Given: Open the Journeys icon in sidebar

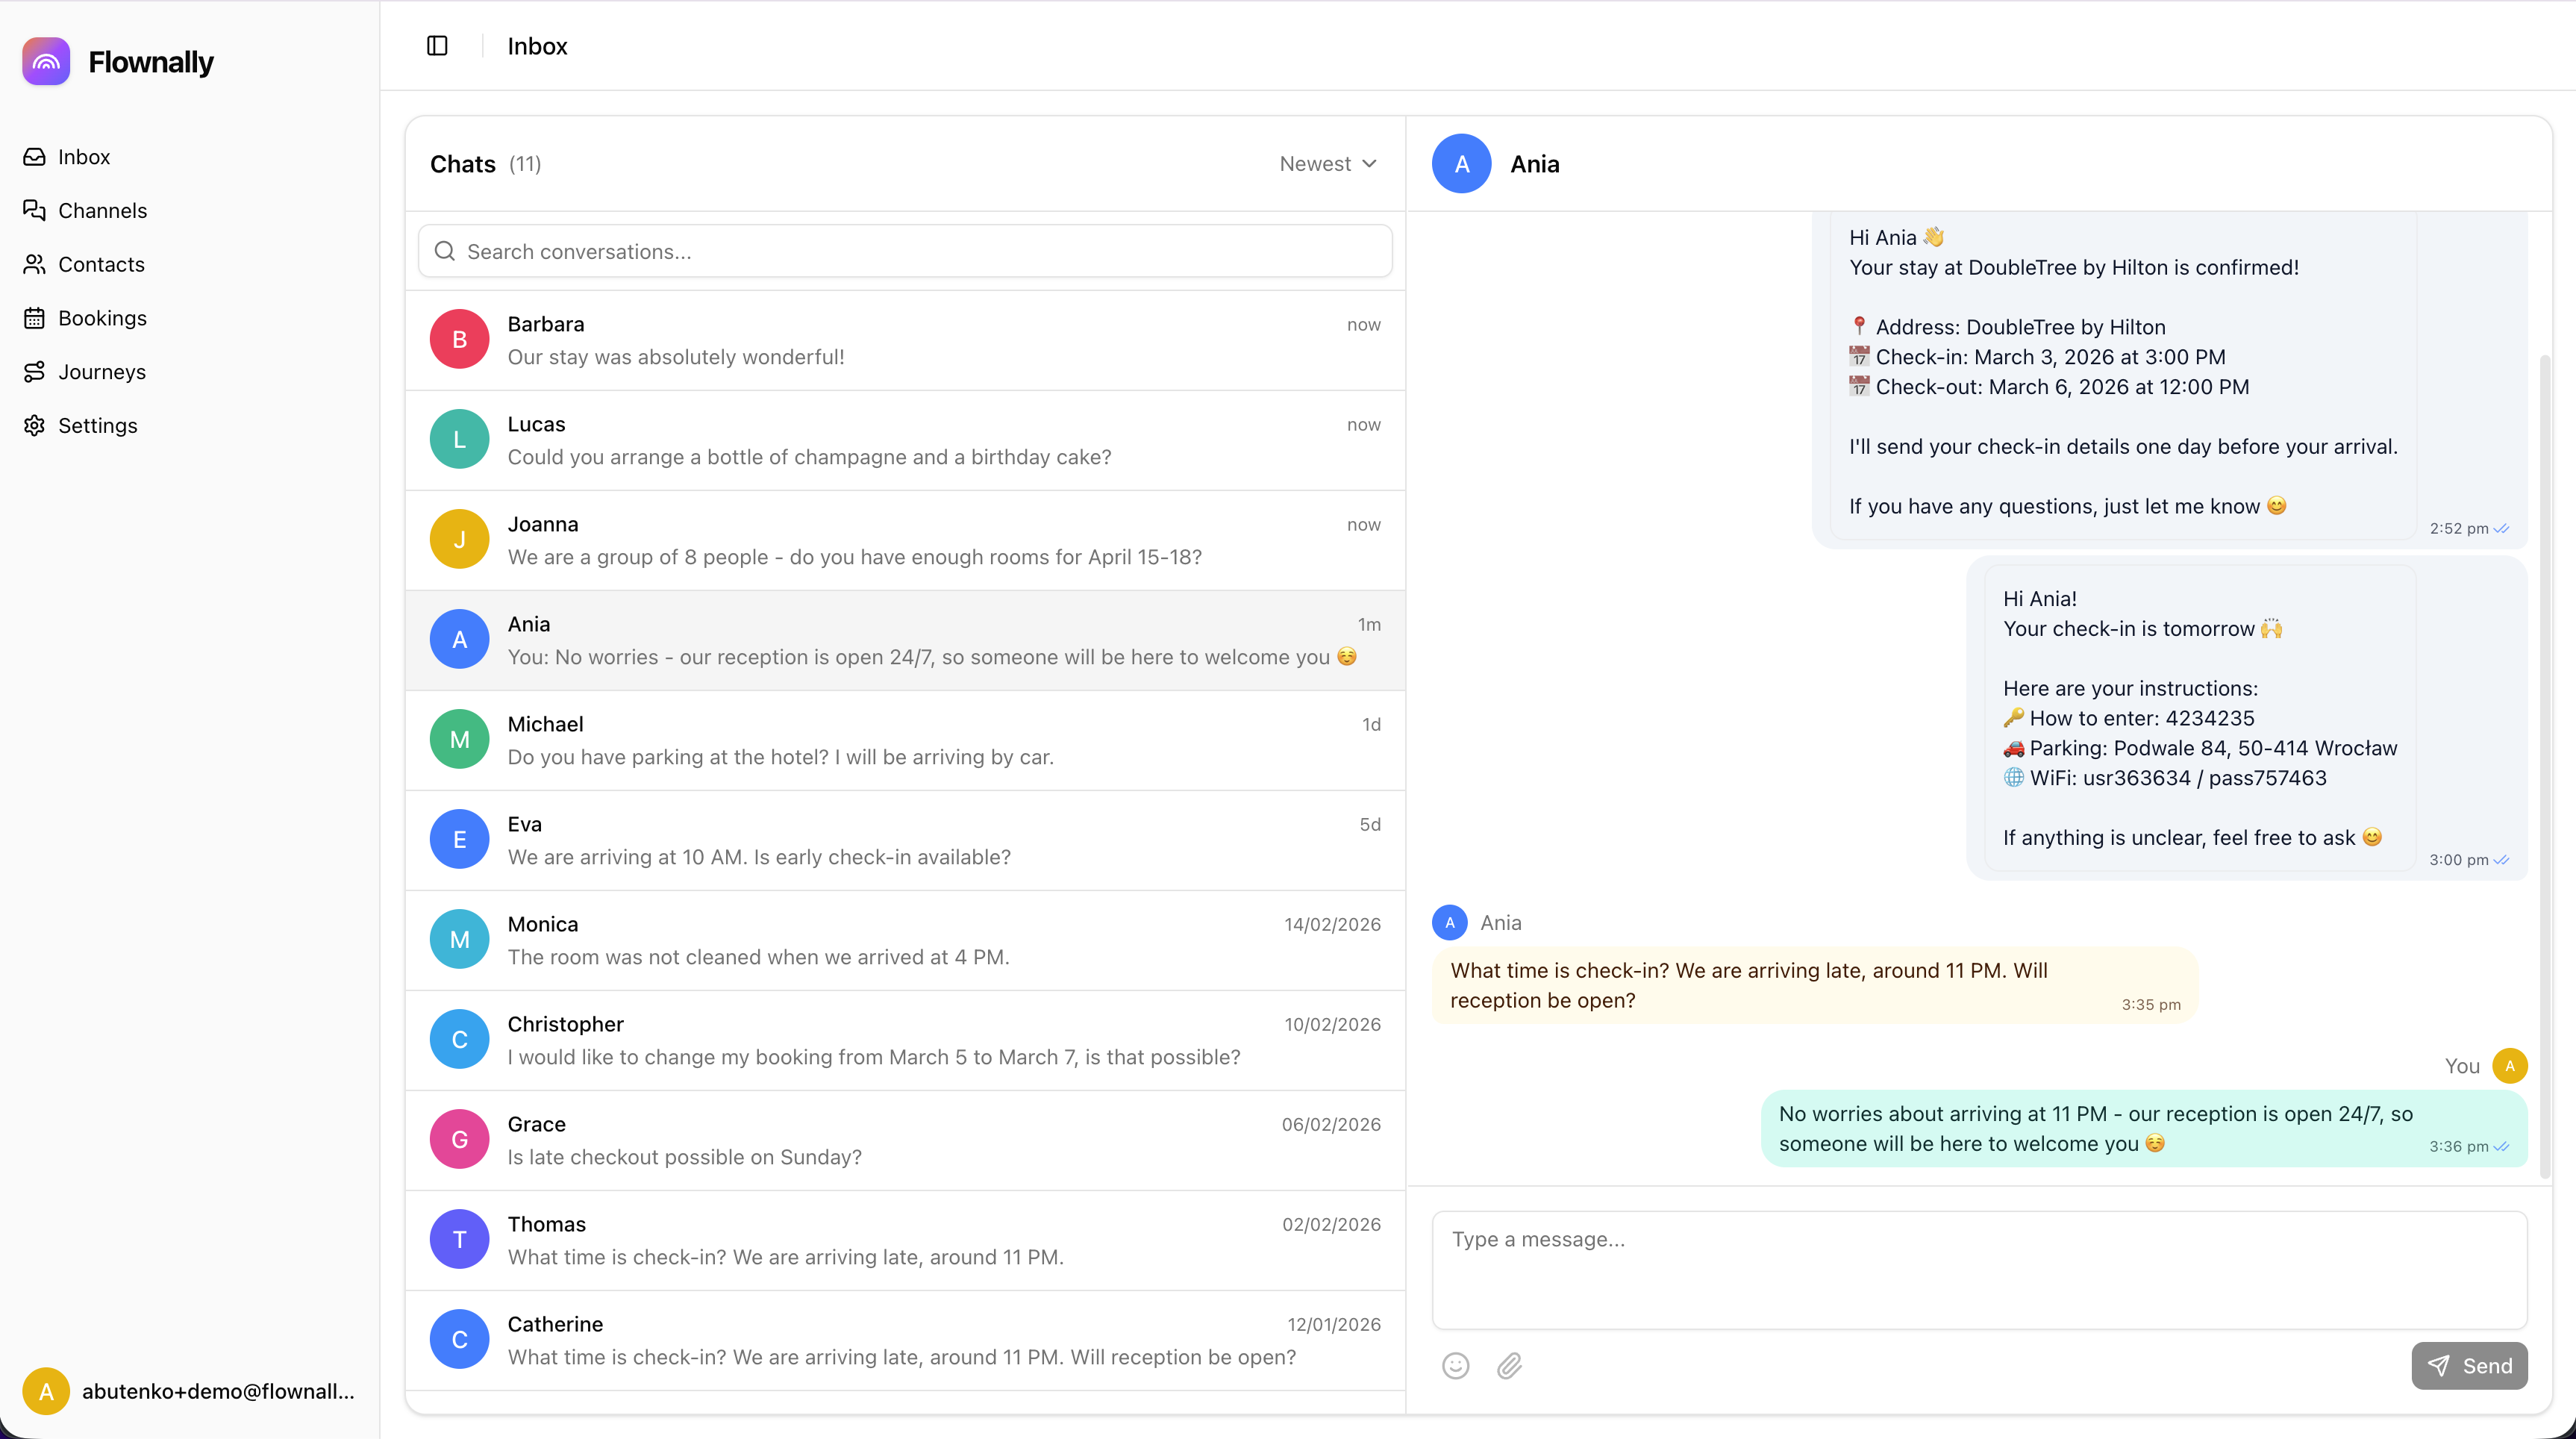Looking at the screenshot, I should pyautogui.click(x=34, y=371).
